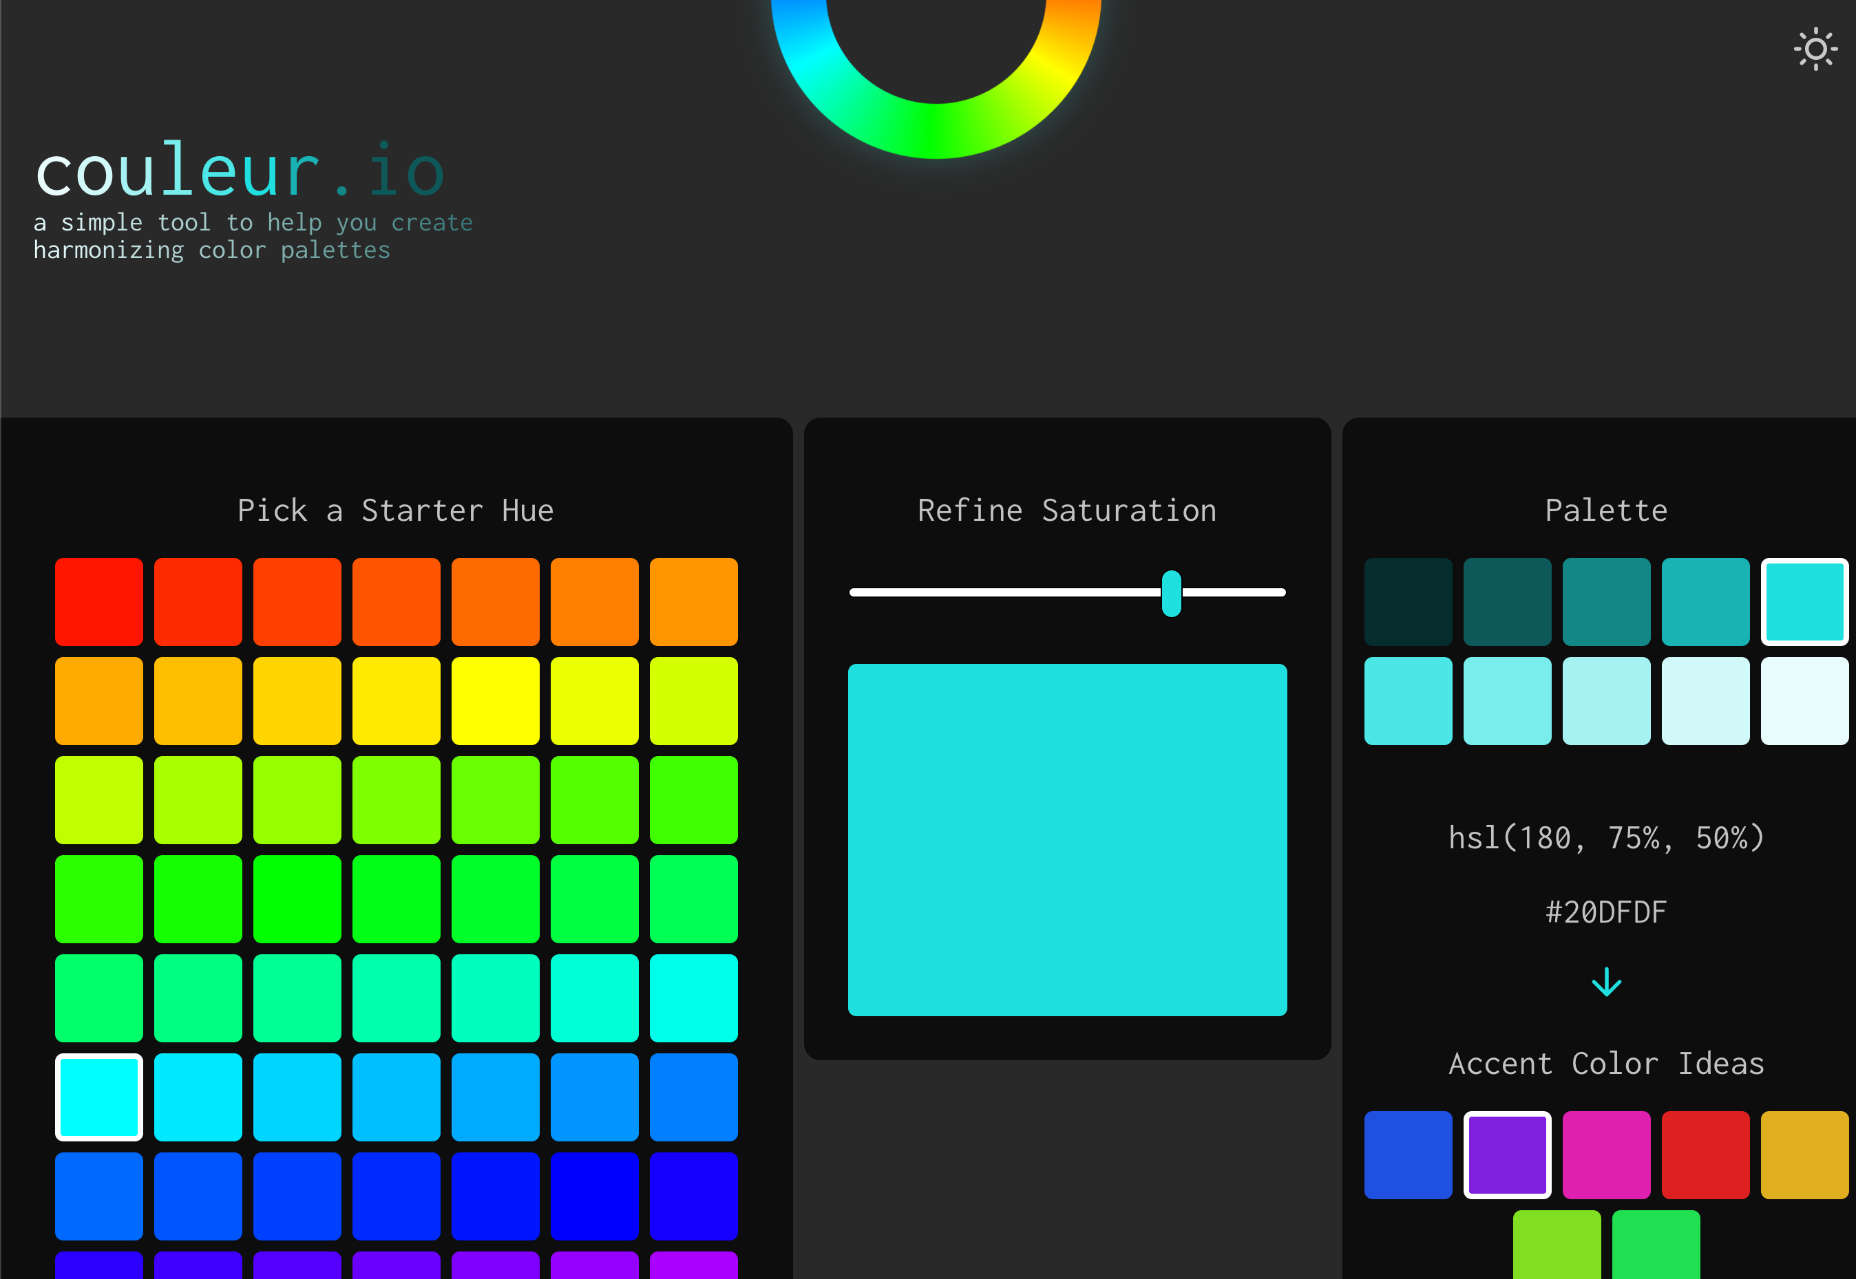Image resolution: width=1856 pixels, height=1279 pixels.
Task: Pick the amber swatch starting second hue row
Action: [x=99, y=701]
